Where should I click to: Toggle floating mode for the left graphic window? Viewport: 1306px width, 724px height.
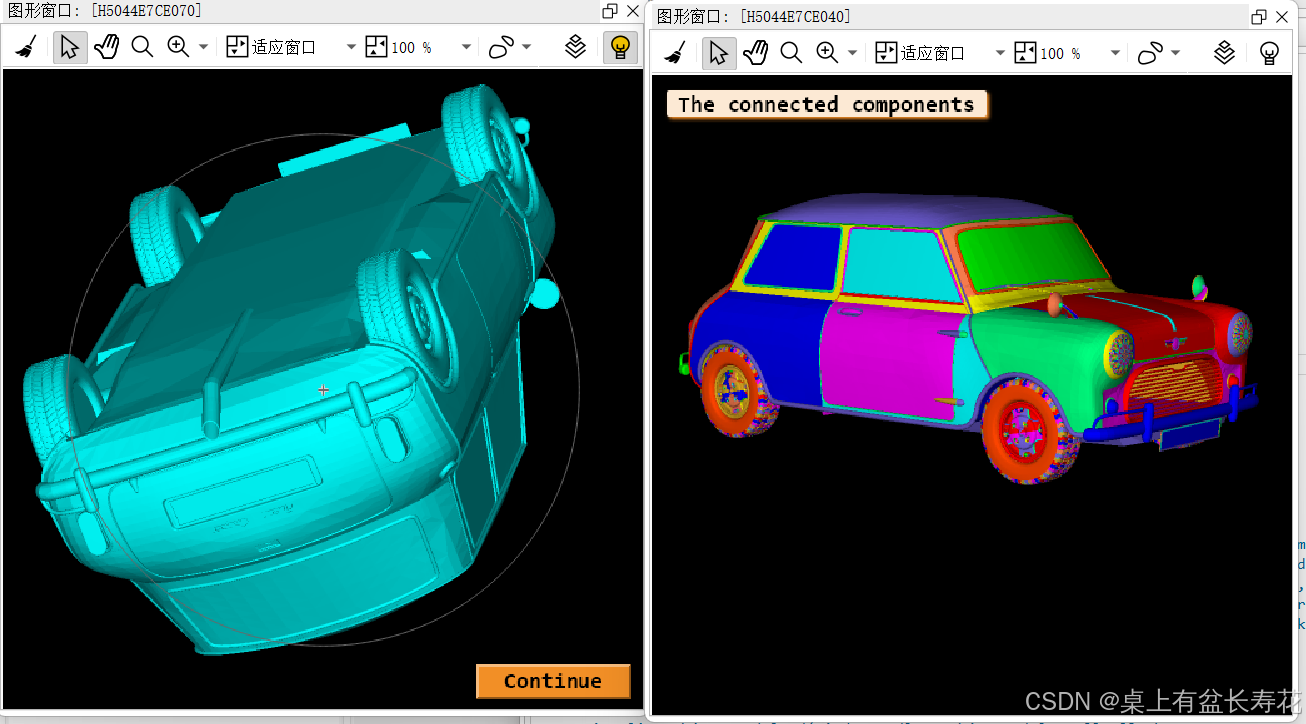(x=610, y=11)
